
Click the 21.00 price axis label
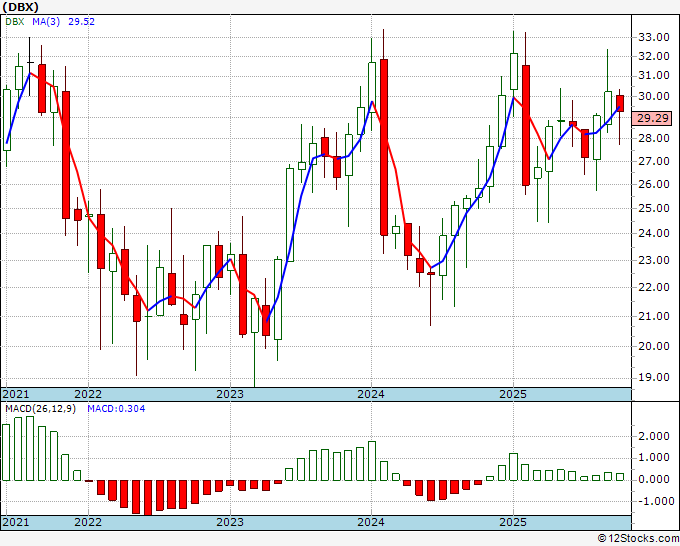pyautogui.click(x=654, y=317)
